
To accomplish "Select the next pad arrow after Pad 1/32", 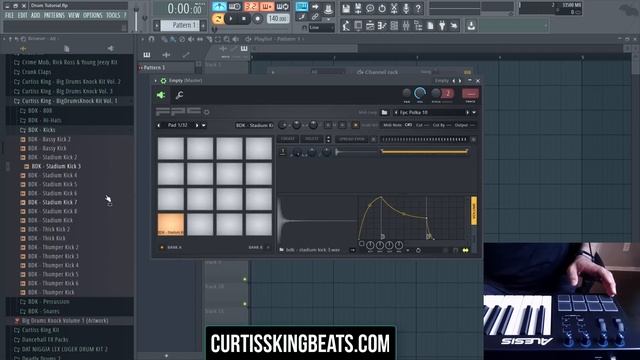I will (x=197, y=125).
